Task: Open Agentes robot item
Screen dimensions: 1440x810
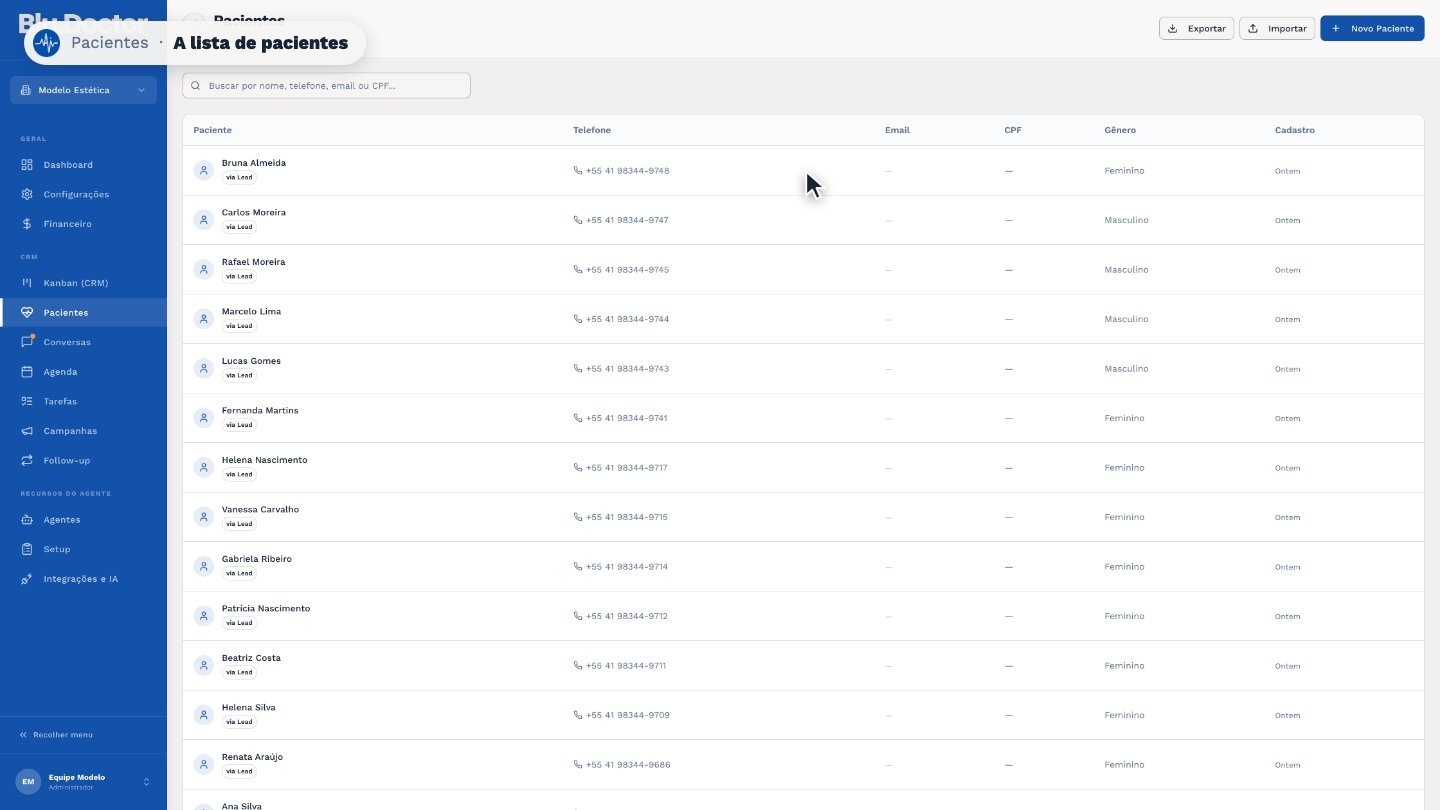Action: pos(83,520)
